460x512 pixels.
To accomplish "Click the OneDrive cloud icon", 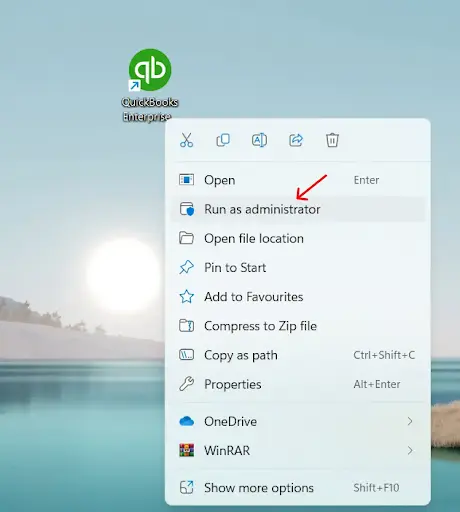I will pyautogui.click(x=186, y=421).
